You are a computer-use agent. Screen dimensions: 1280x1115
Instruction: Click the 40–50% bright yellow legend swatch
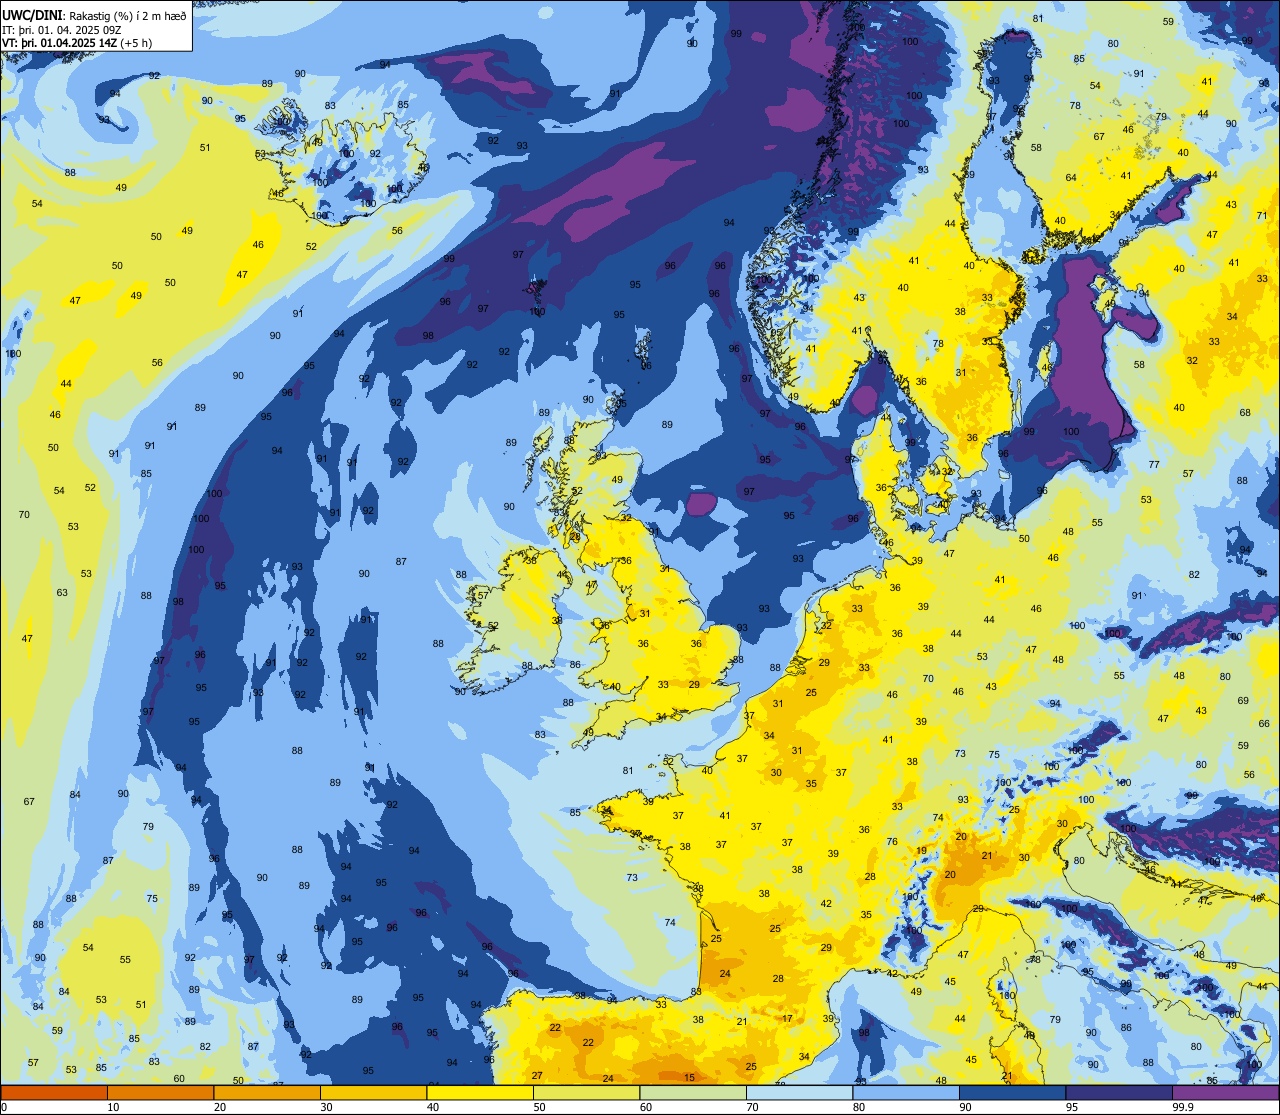(480, 1092)
